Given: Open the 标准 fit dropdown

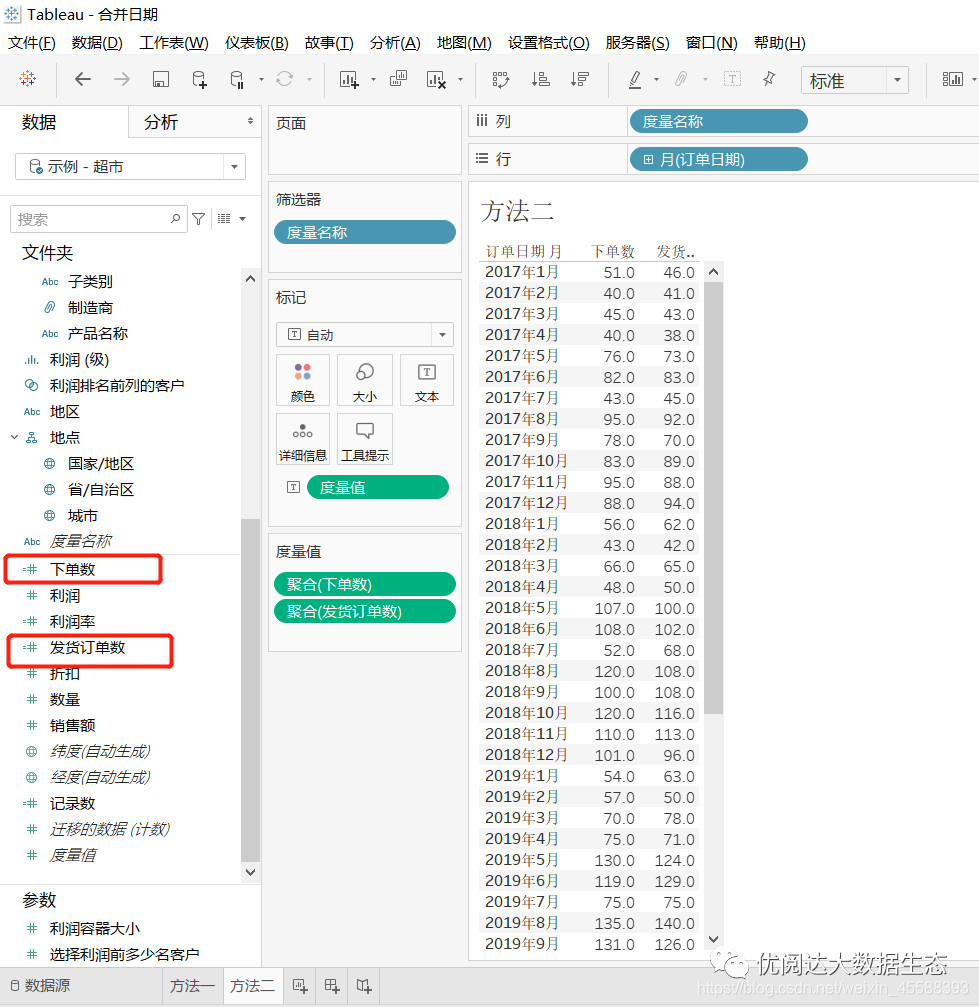Looking at the screenshot, I should (897, 81).
